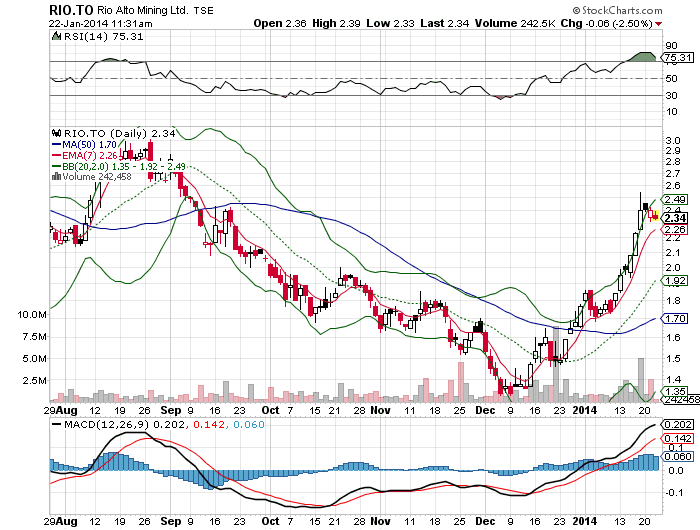Click the RSI(14) indicator icon

56,37
